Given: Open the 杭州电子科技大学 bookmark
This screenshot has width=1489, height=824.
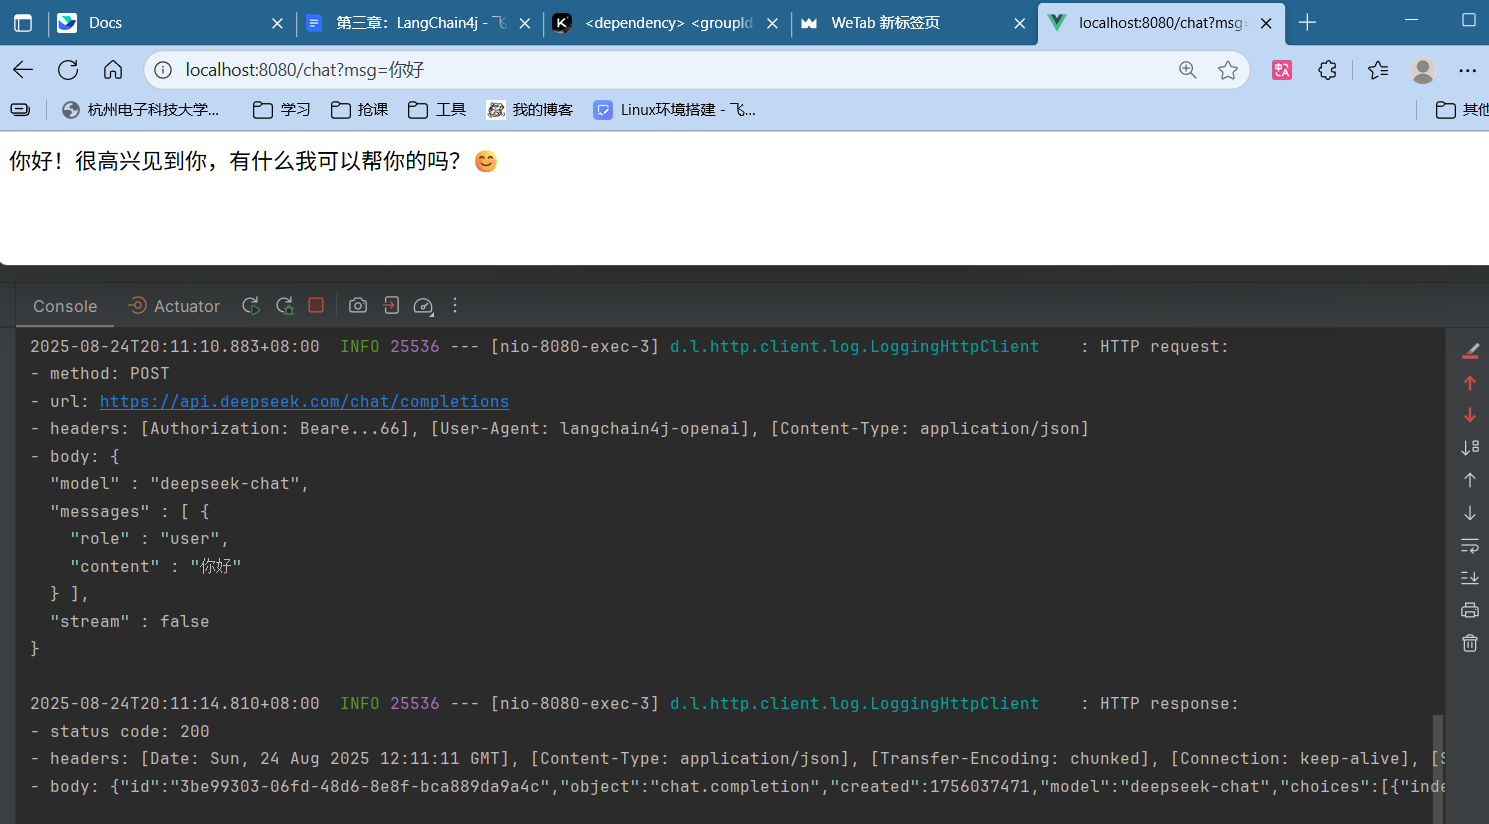Looking at the screenshot, I should (x=141, y=110).
